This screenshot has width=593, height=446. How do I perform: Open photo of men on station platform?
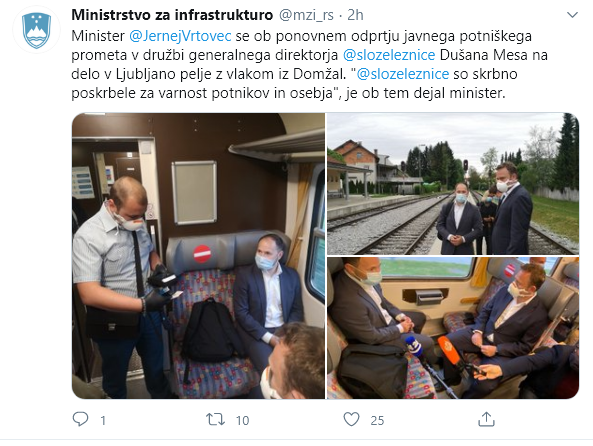tap(453, 184)
